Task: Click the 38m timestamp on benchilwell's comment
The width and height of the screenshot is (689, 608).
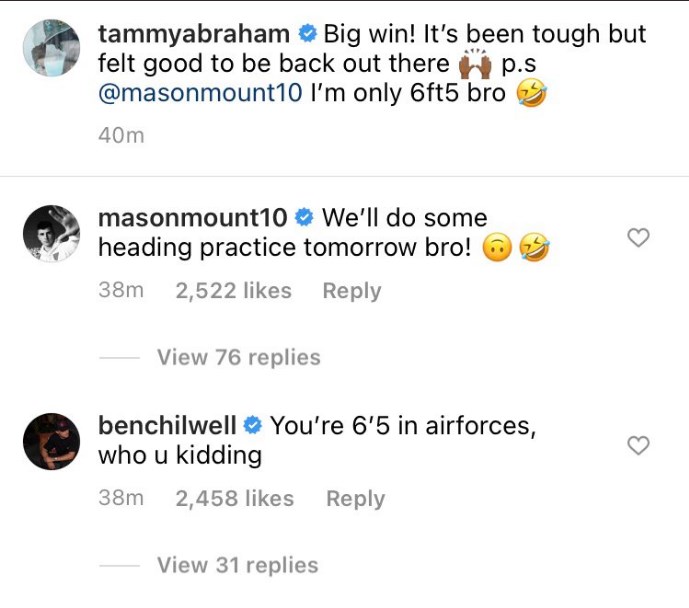Action: [x=121, y=499]
